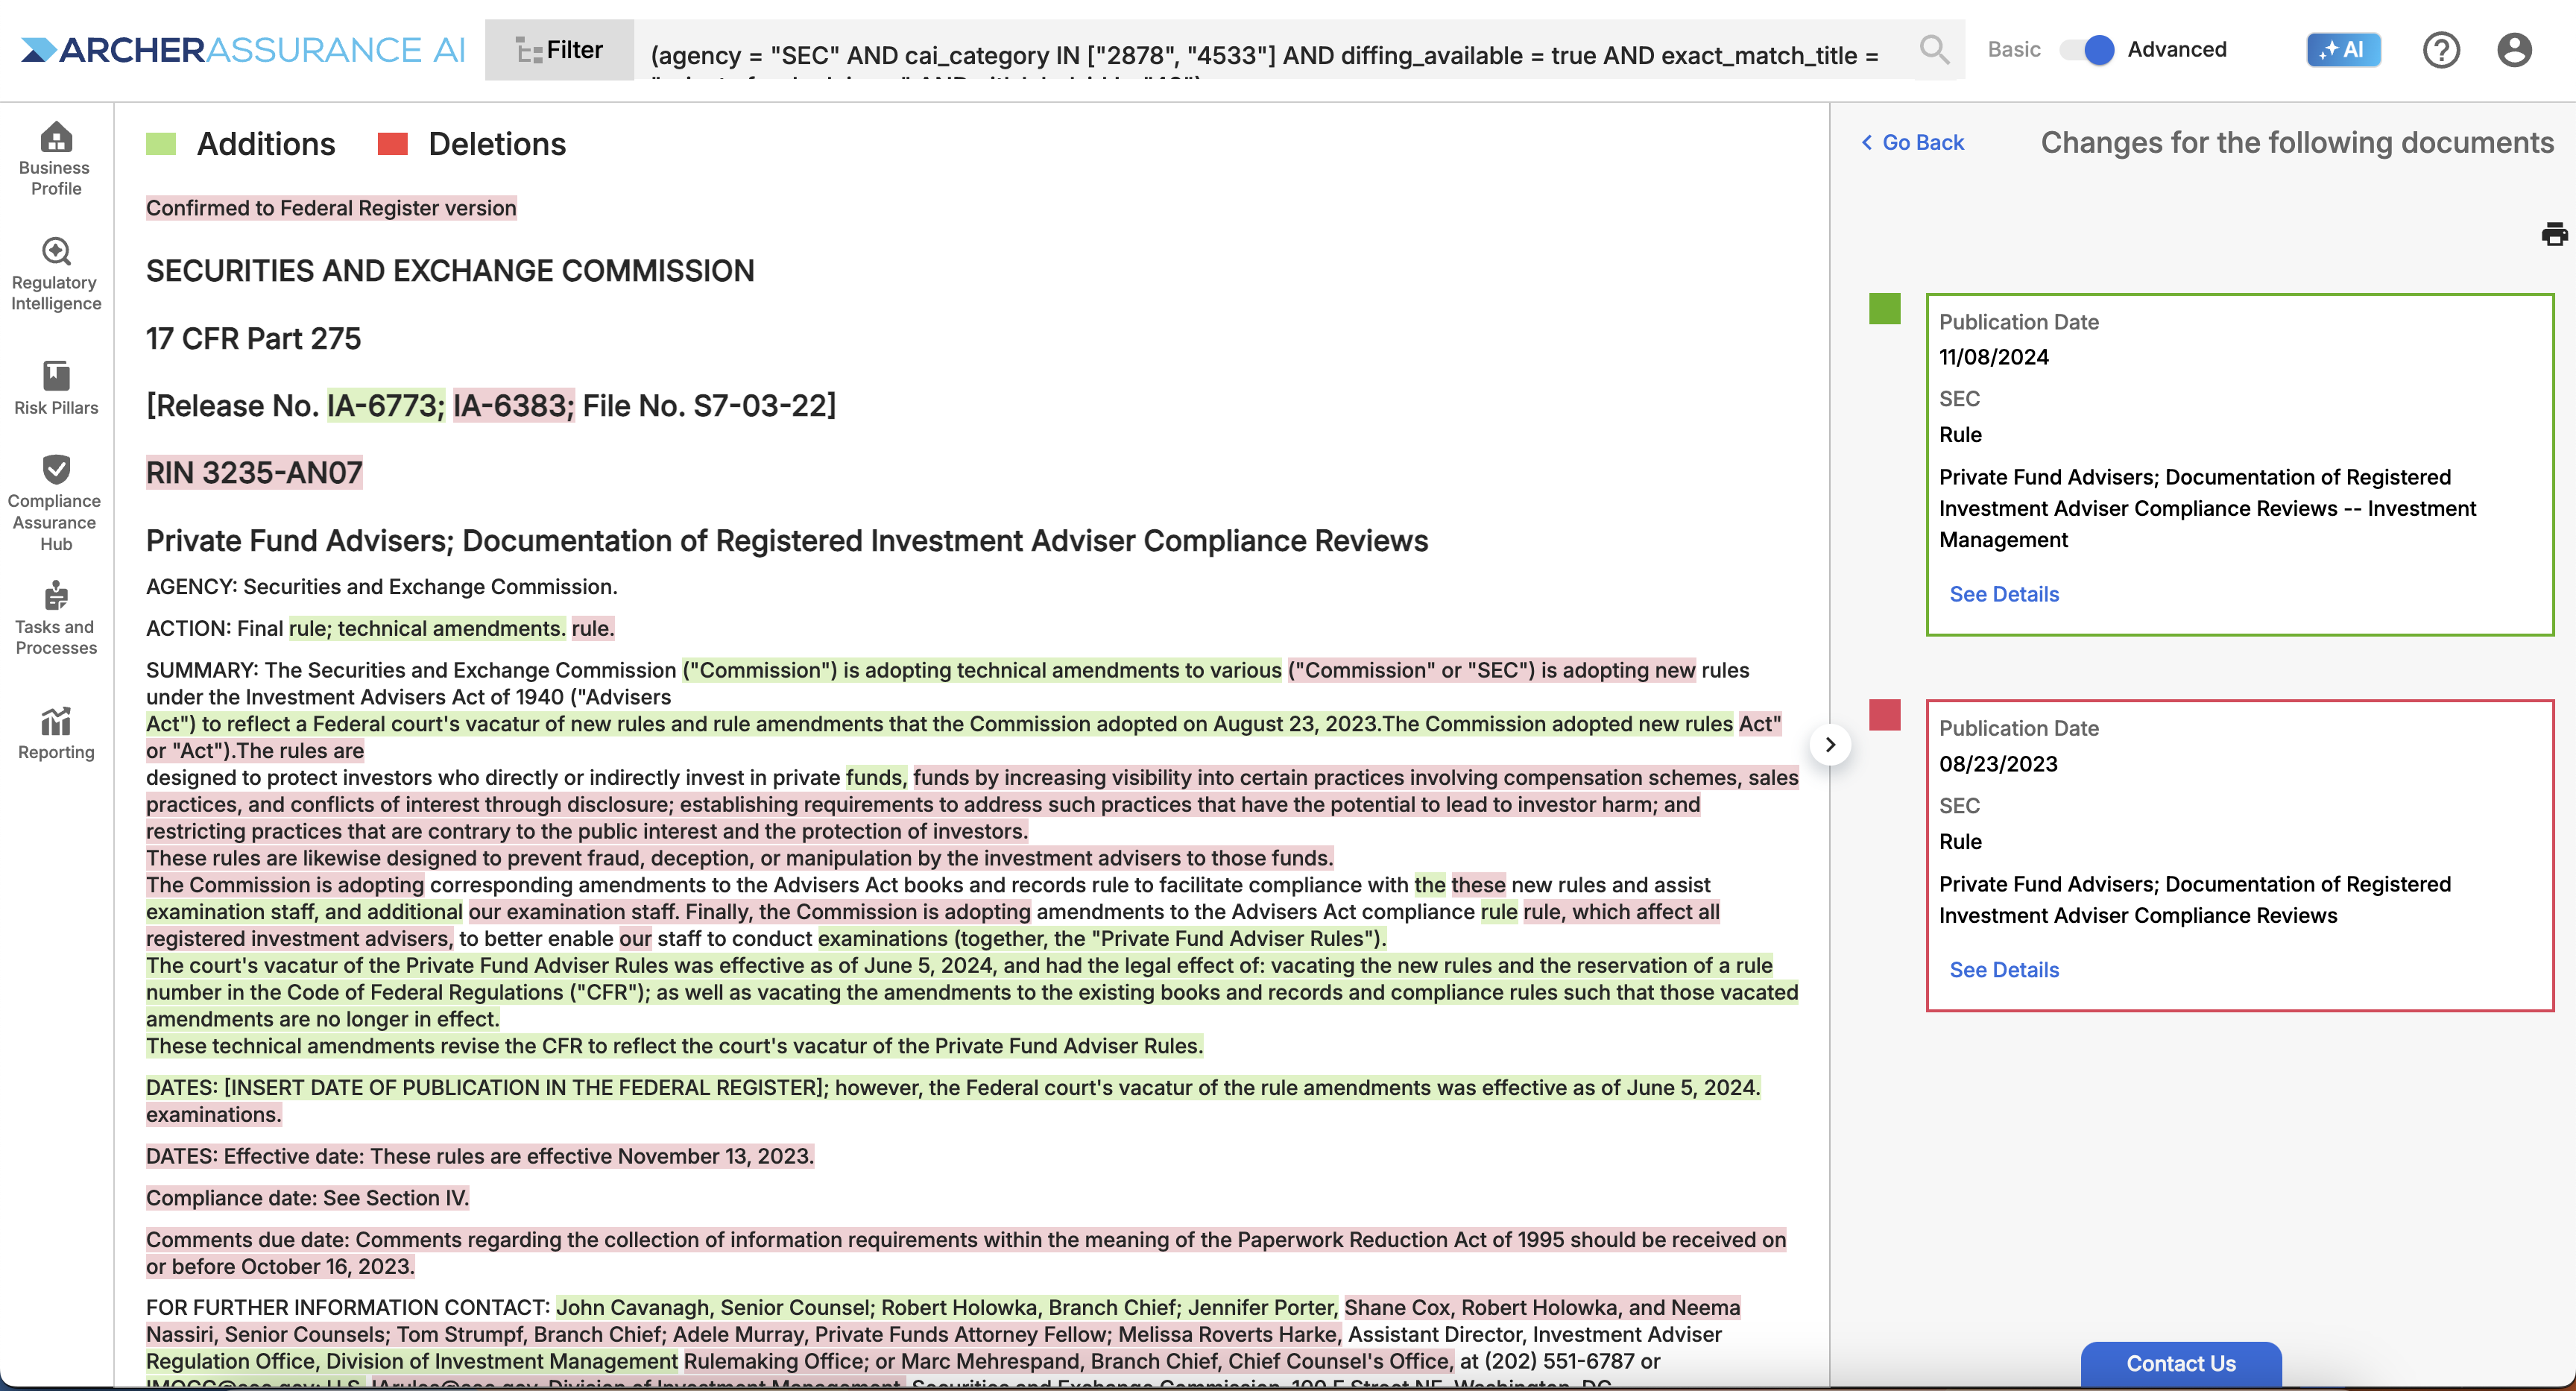Viewport: 2576px width, 1391px height.
Task: Click the Archer Assurance AI logo
Action: 243,49
